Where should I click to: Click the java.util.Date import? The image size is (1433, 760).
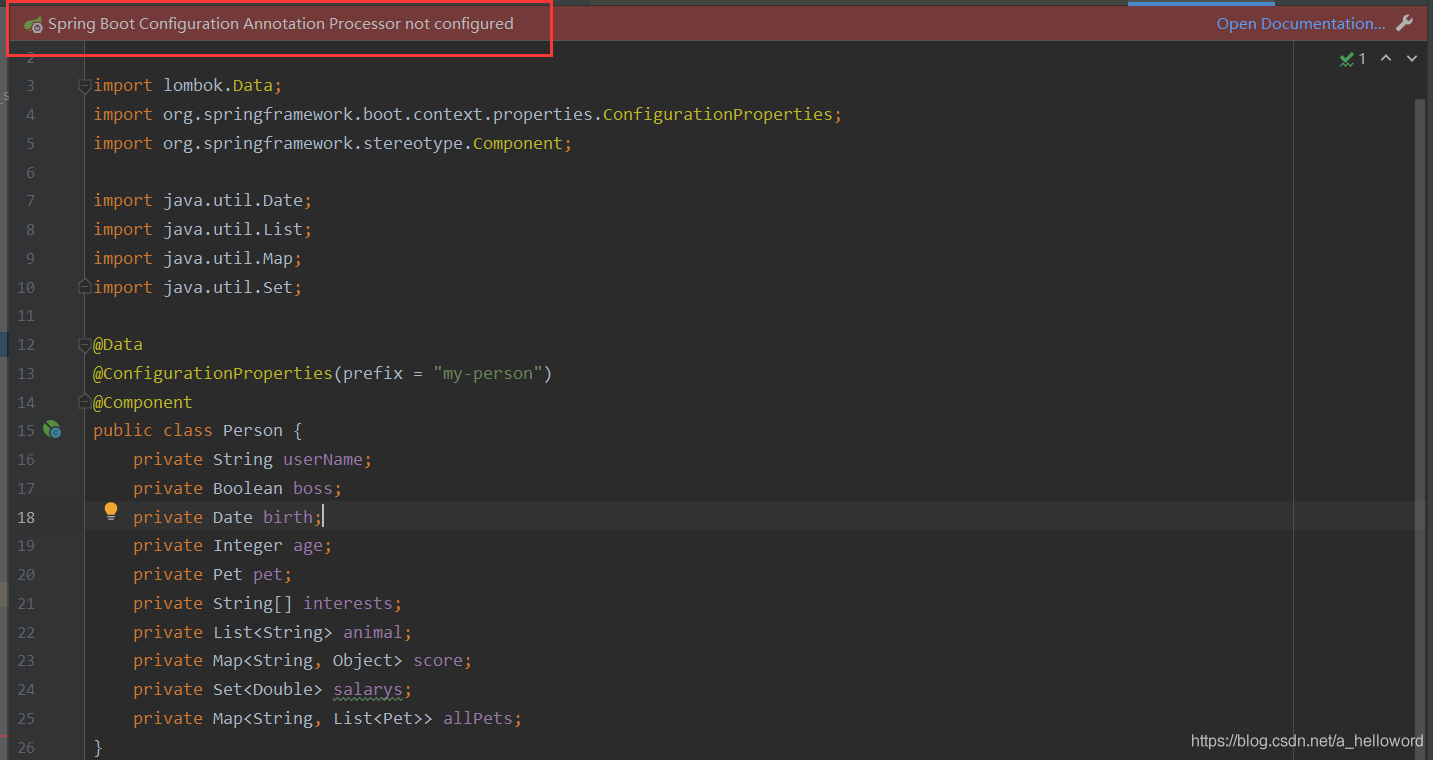tap(203, 200)
